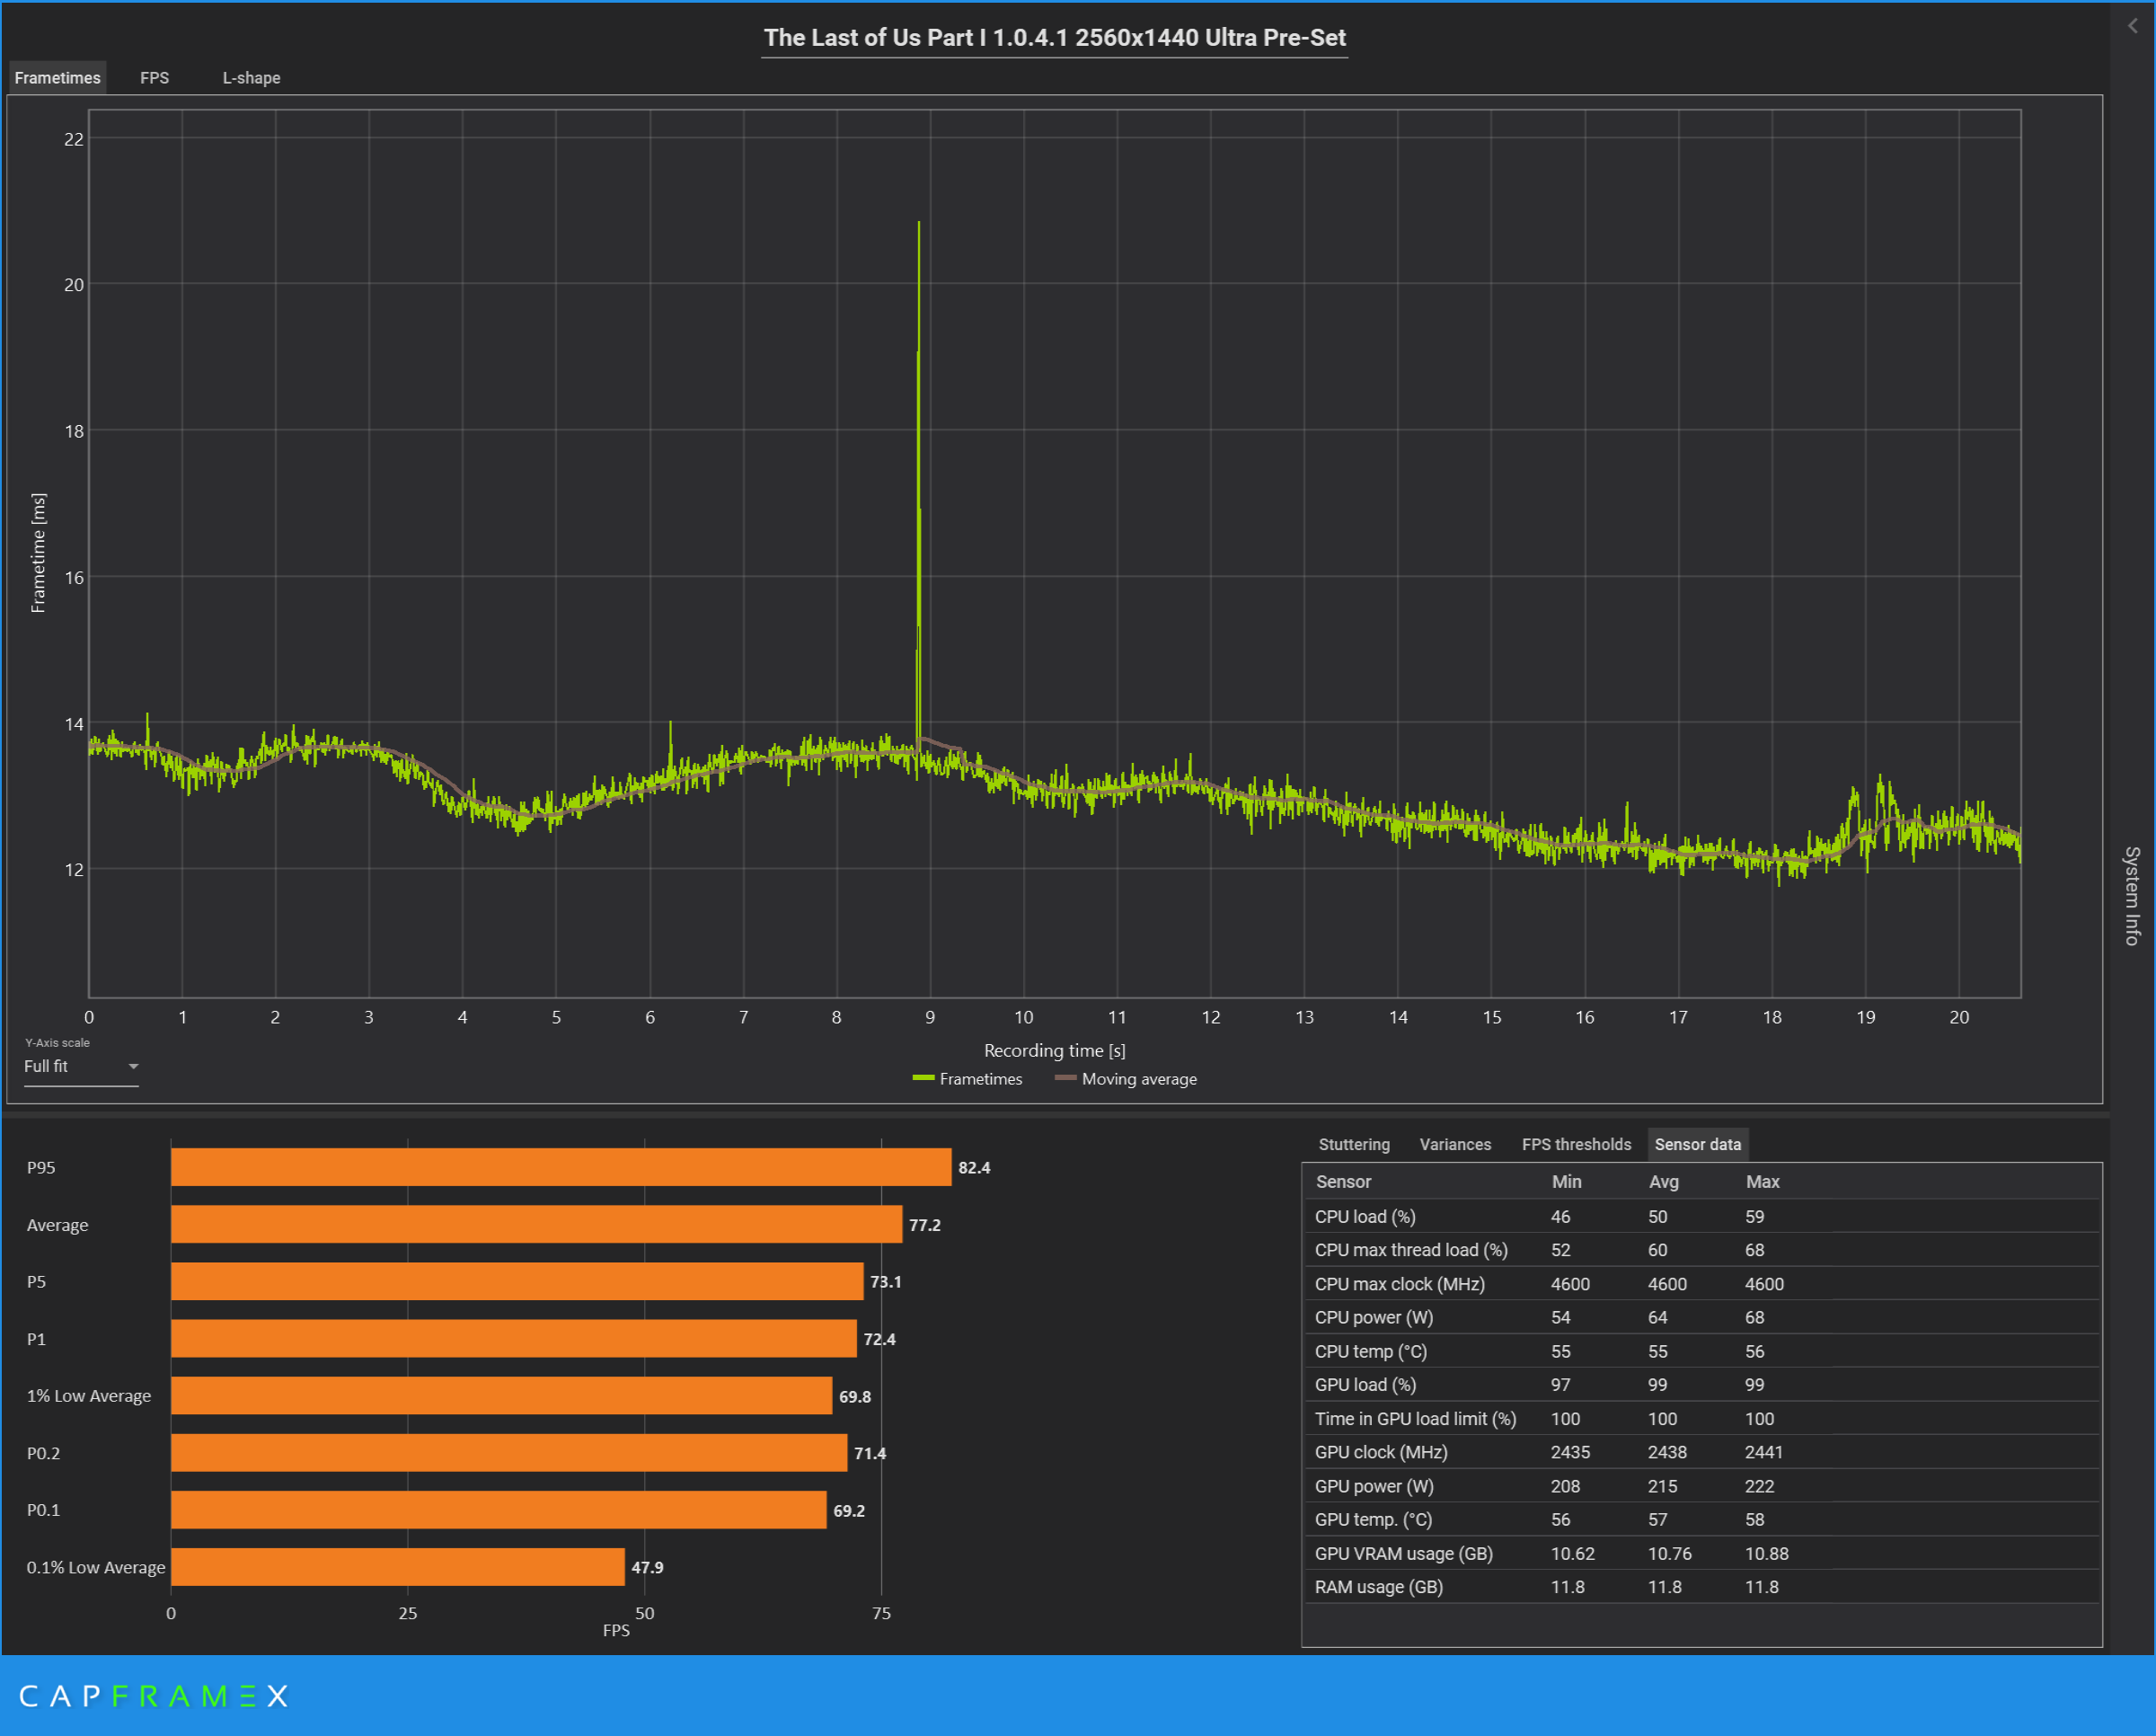Select the CPU load (%) row
The width and height of the screenshot is (2156, 1736).
click(x=1701, y=1216)
